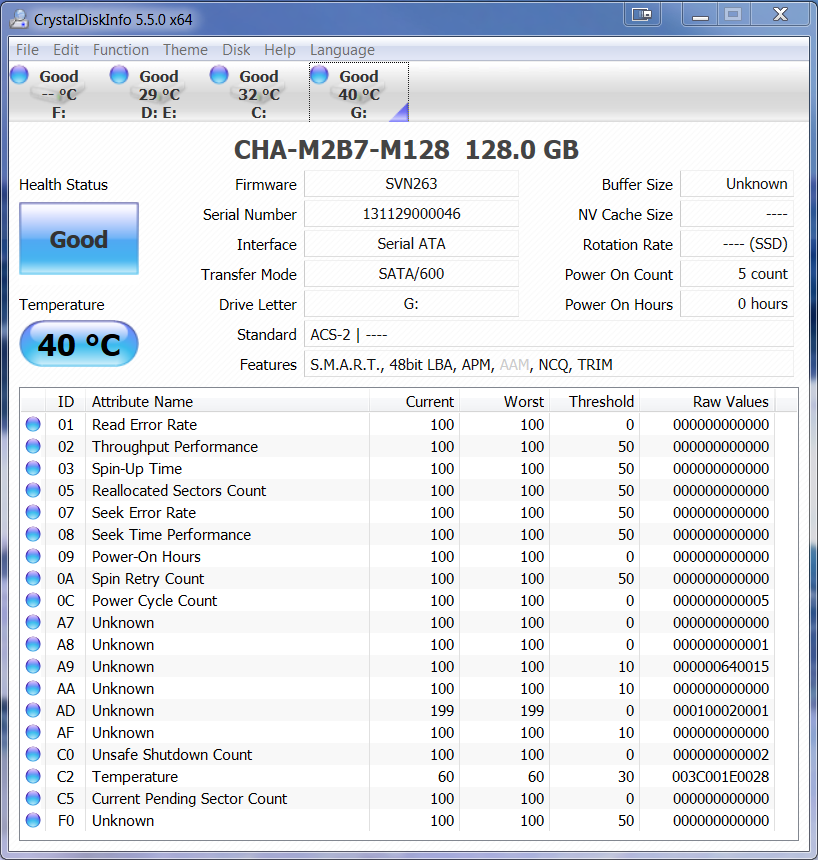The width and height of the screenshot is (818, 860).
Task: Click the 40 °C temperature button
Action: (79, 345)
